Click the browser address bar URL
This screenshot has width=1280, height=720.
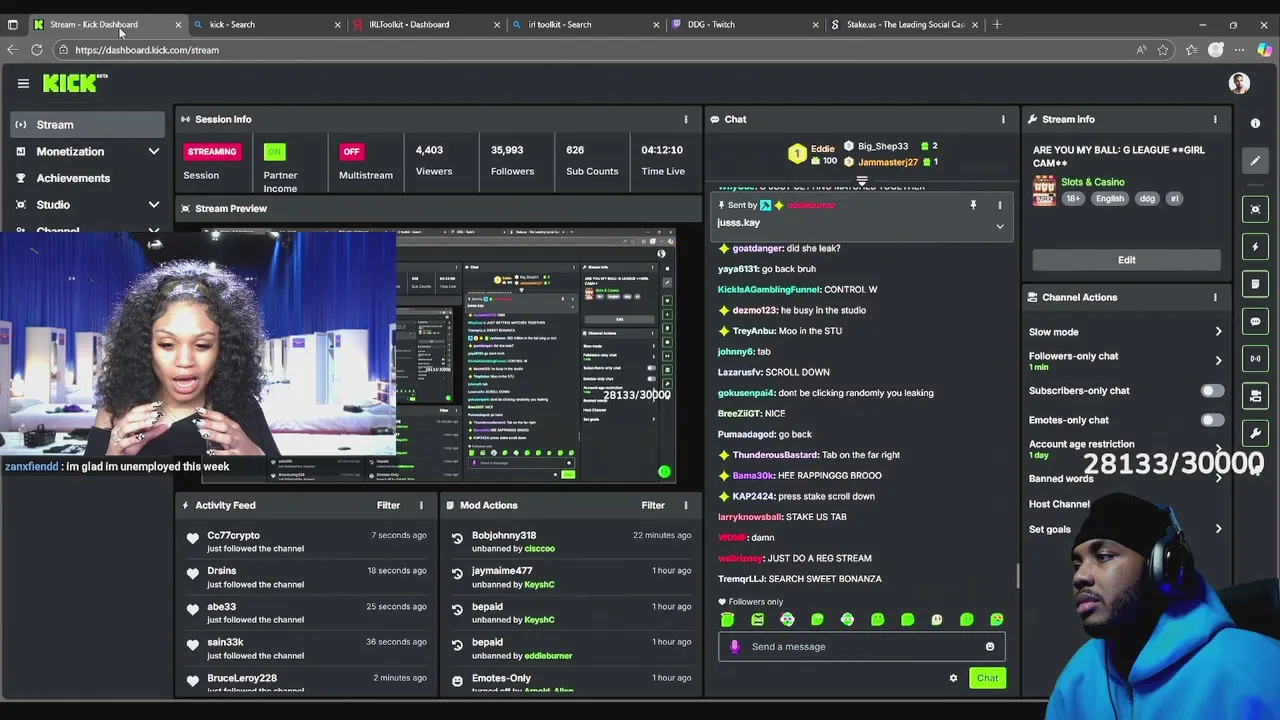click(147, 50)
